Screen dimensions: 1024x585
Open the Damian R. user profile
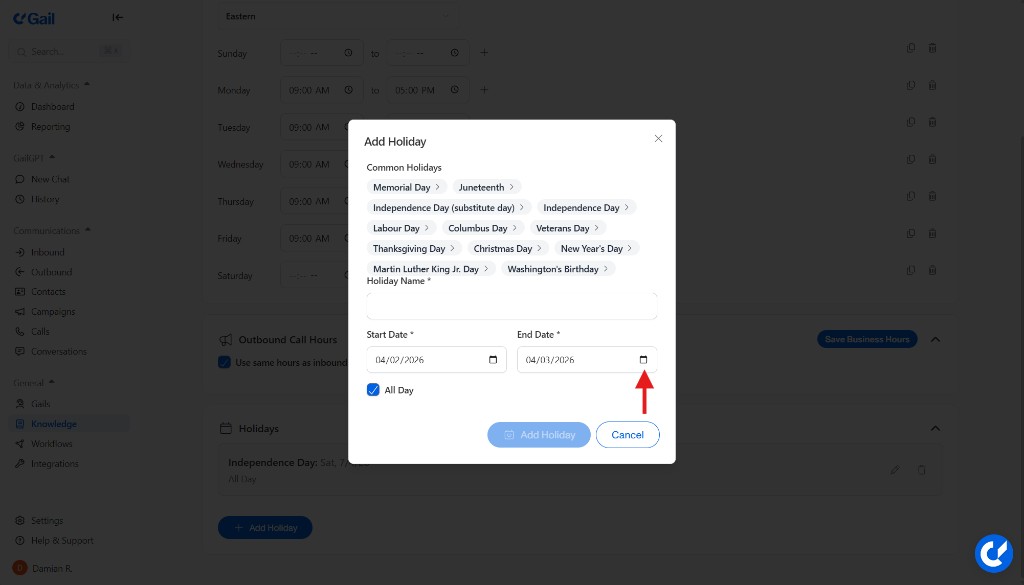tap(43, 568)
